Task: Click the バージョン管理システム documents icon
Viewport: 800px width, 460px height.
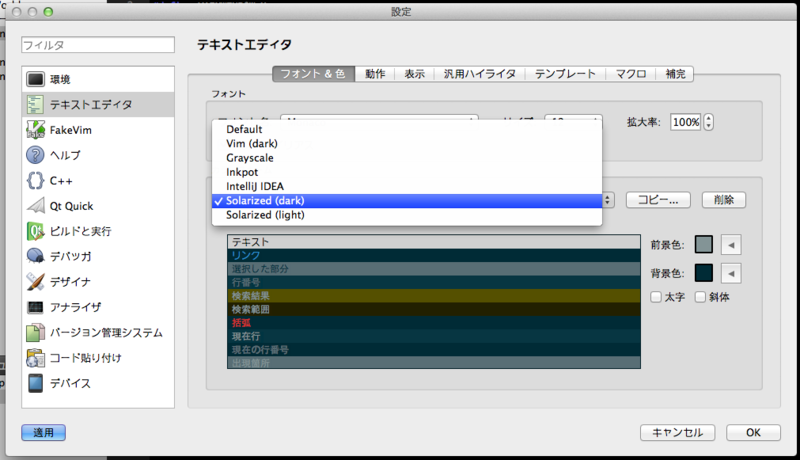Action: coord(35,333)
